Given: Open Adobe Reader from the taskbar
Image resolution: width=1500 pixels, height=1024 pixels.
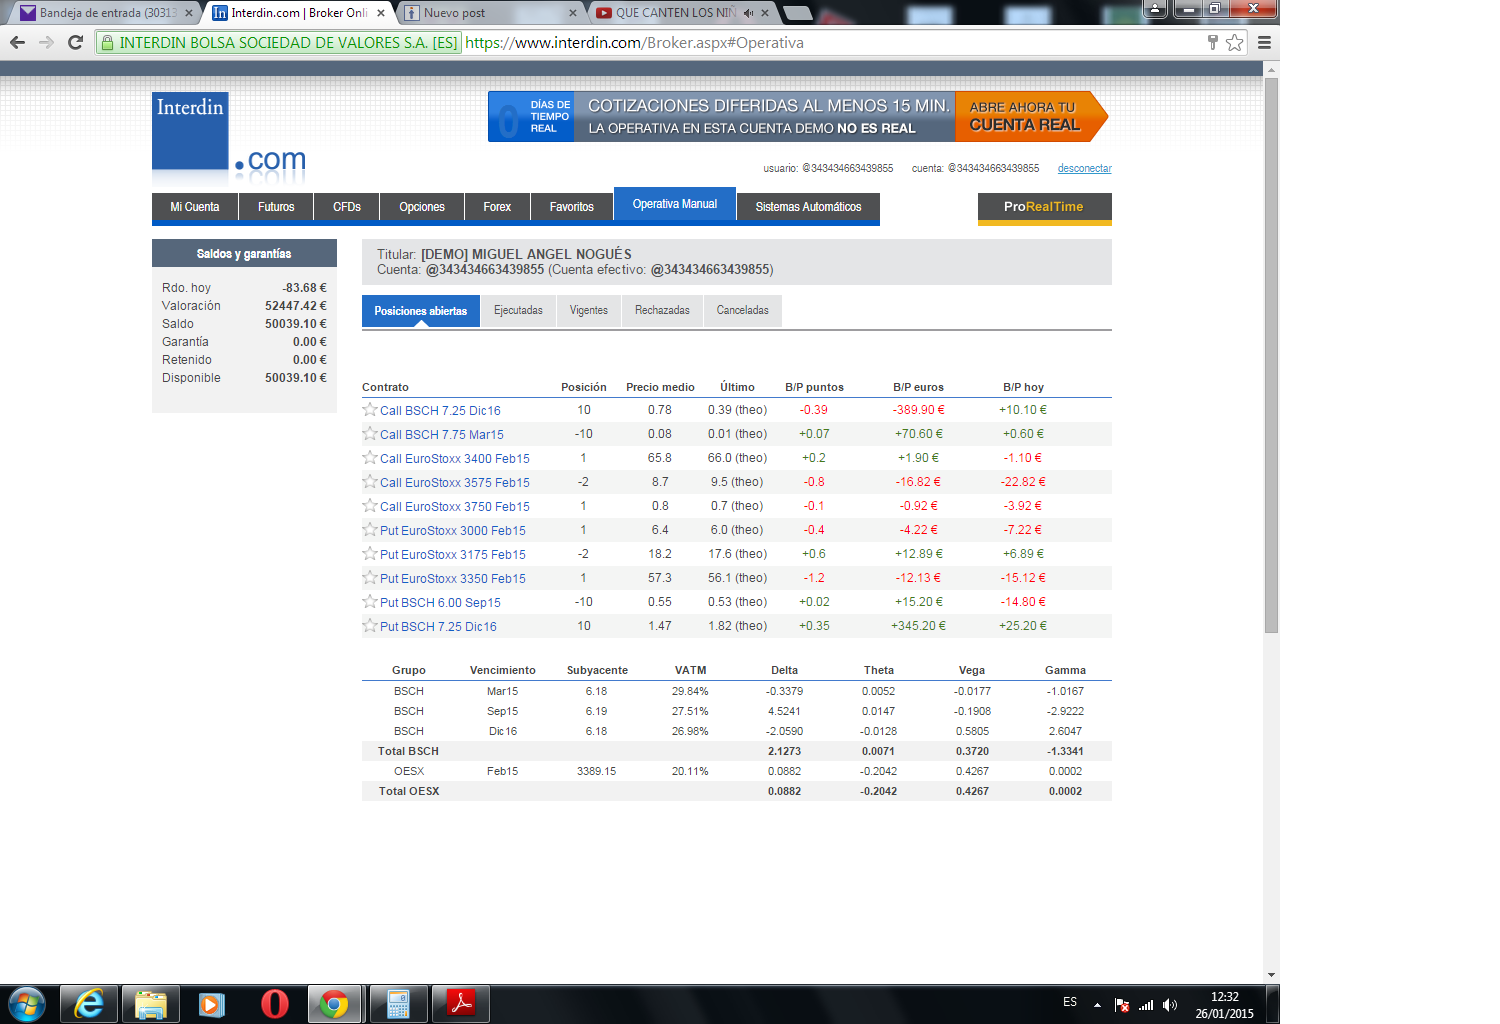Looking at the screenshot, I should click(460, 1004).
